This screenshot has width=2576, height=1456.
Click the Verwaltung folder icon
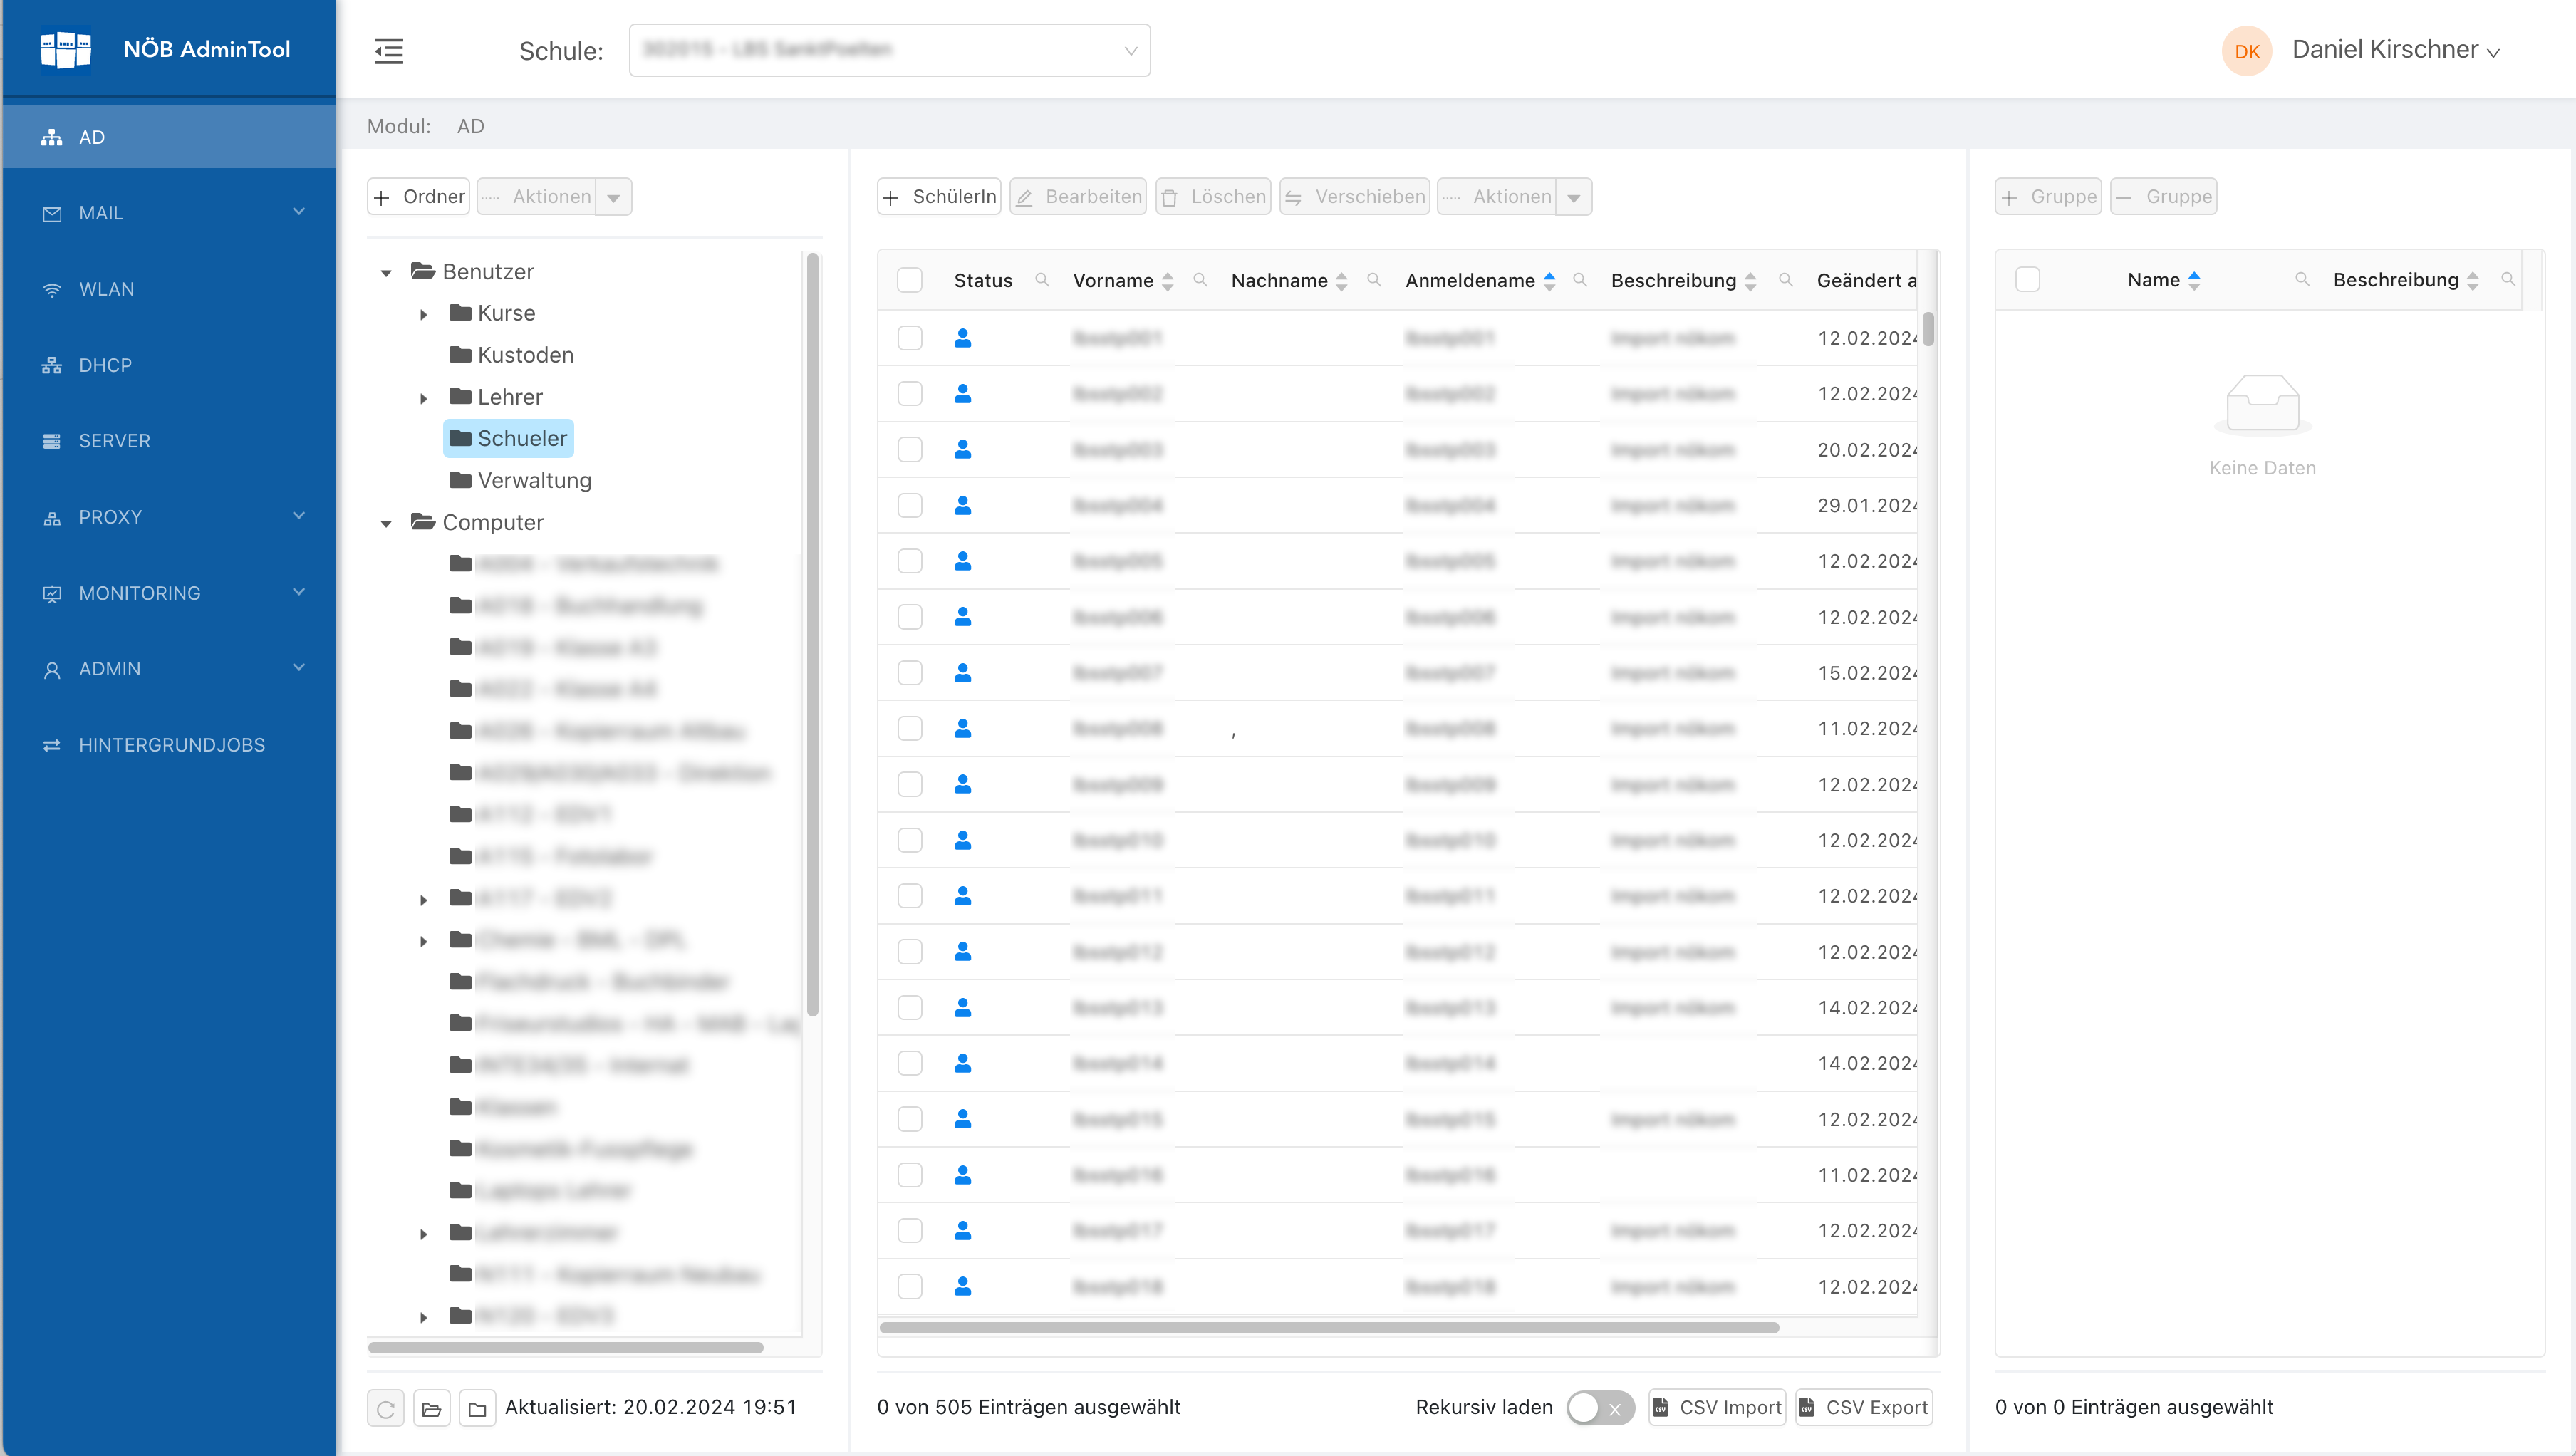click(x=460, y=480)
